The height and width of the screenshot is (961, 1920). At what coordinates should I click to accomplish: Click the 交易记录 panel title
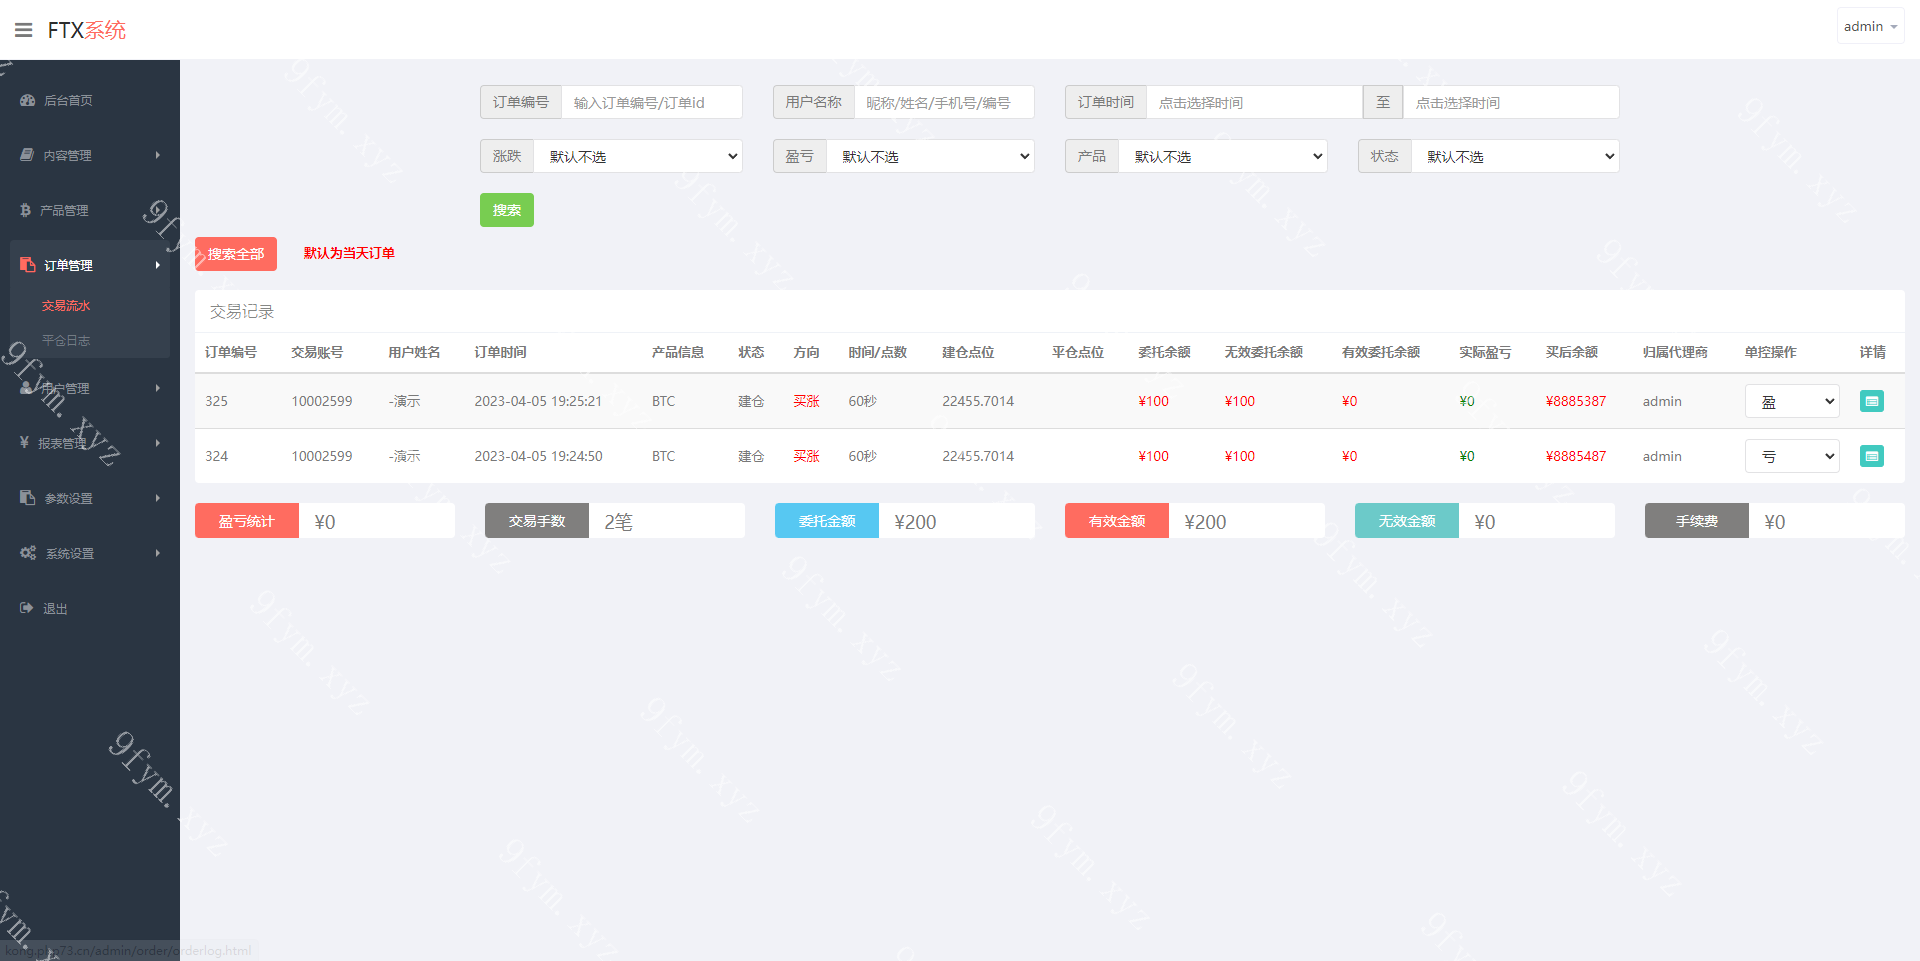pos(242,312)
